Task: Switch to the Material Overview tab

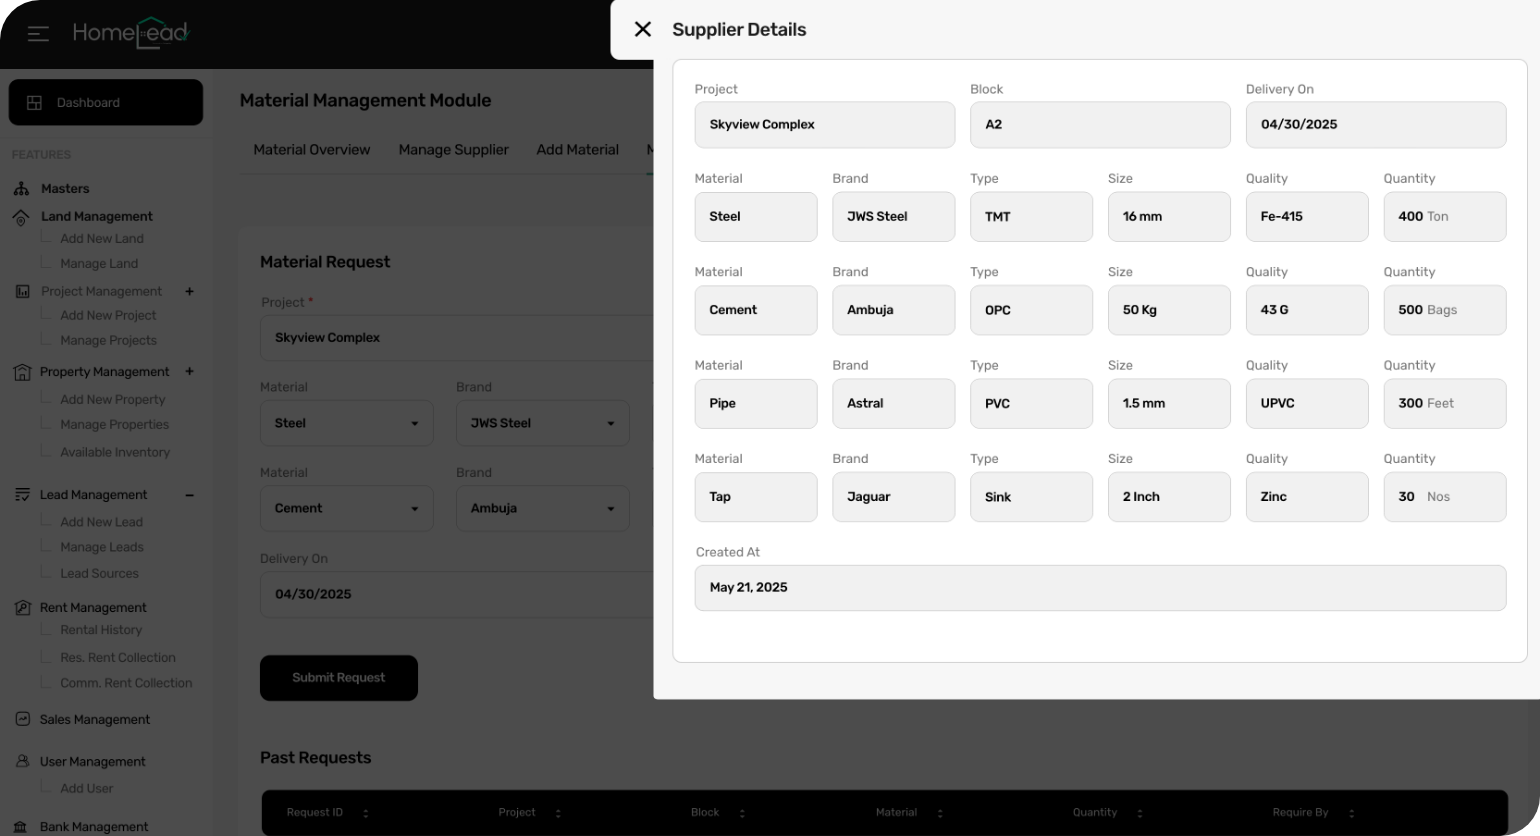Action: tap(312, 150)
